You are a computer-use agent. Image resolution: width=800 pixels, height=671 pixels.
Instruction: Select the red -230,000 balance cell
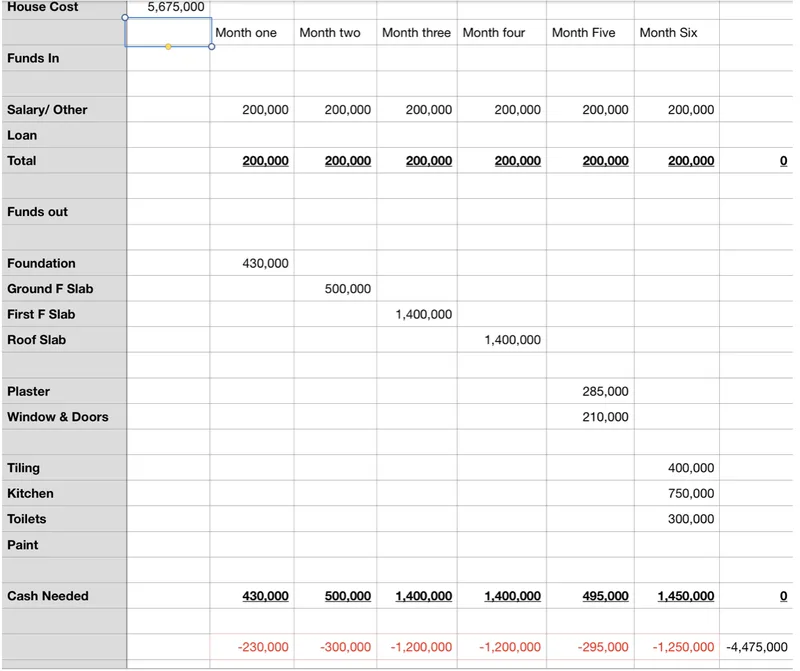click(252, 647)
